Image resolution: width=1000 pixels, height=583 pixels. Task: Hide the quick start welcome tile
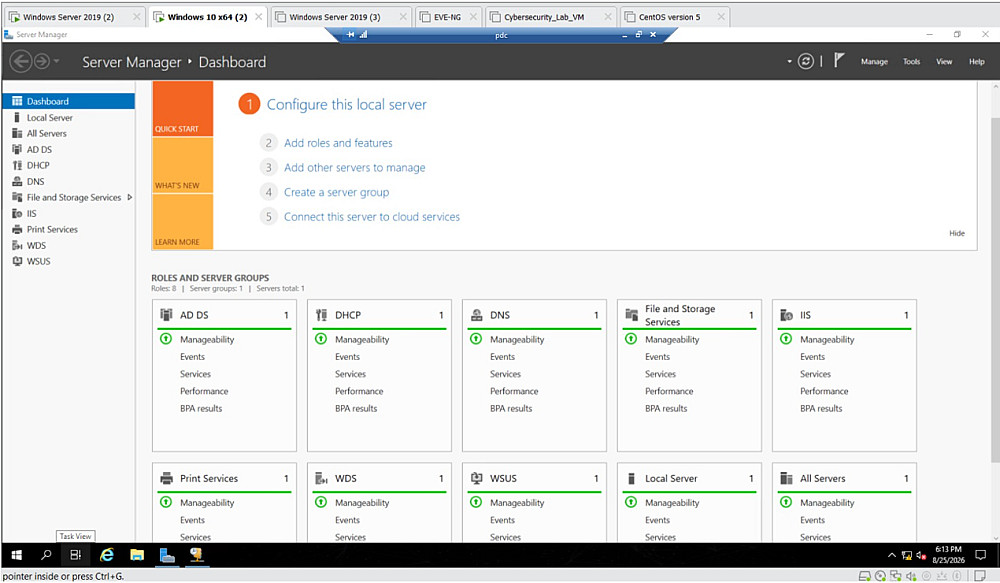coord(957,233)
